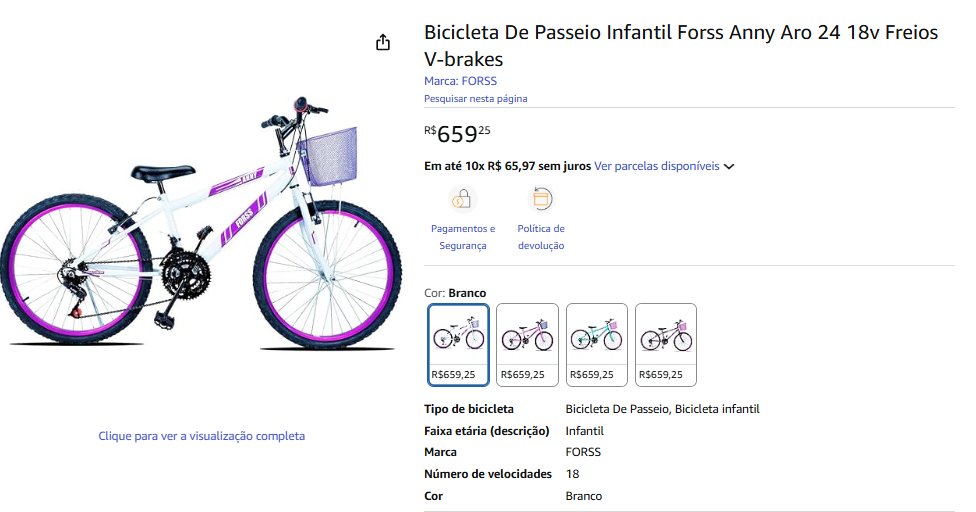The height and width of the screenshot is (512, 976).
Task: Click the Política de devolução text label
Action: point(541,237)
